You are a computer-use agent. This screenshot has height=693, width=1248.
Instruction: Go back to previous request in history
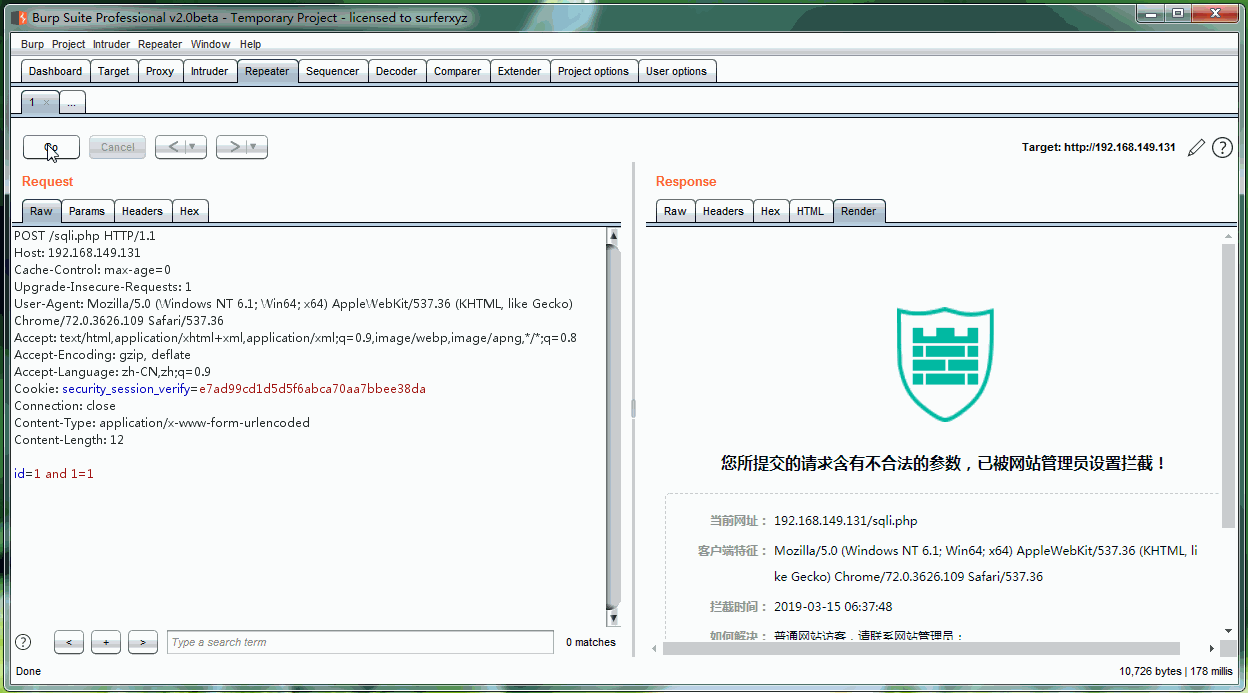(173, 147)
